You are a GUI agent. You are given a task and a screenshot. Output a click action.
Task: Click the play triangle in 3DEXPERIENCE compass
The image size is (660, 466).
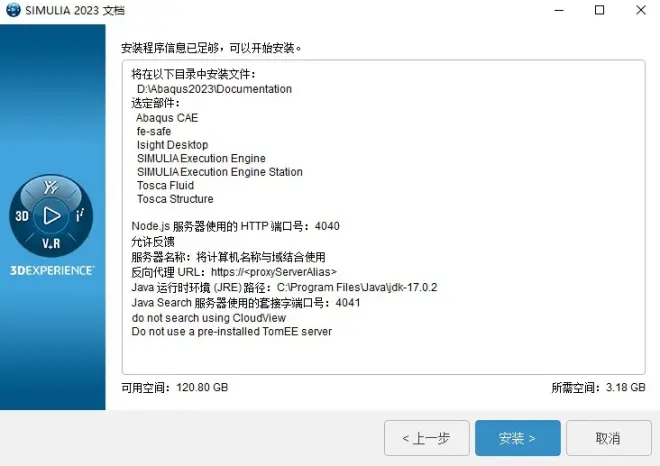51,216
